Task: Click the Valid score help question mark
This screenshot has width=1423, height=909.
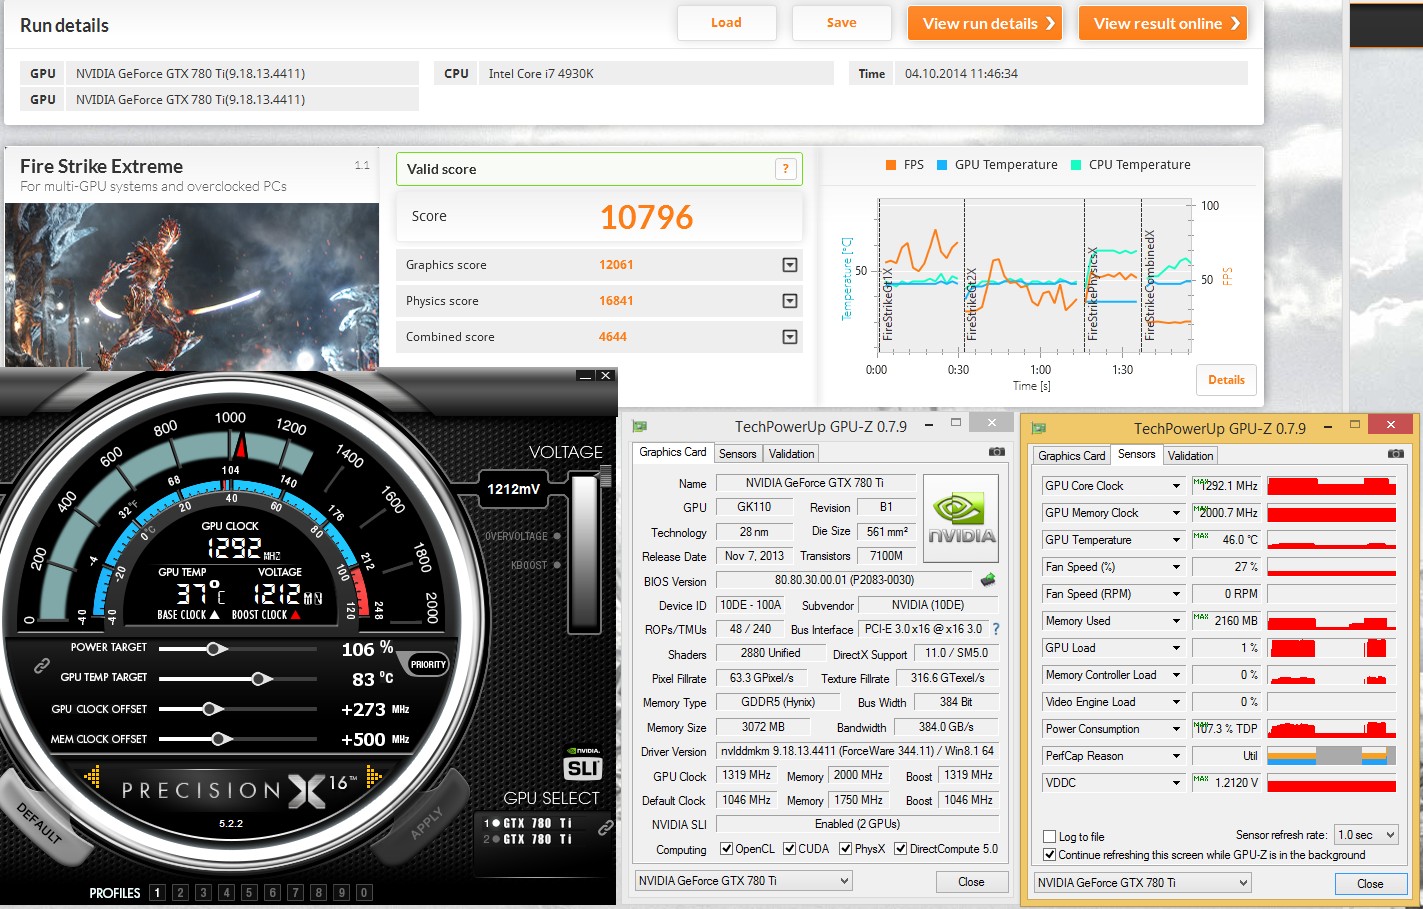Action: 786,169
